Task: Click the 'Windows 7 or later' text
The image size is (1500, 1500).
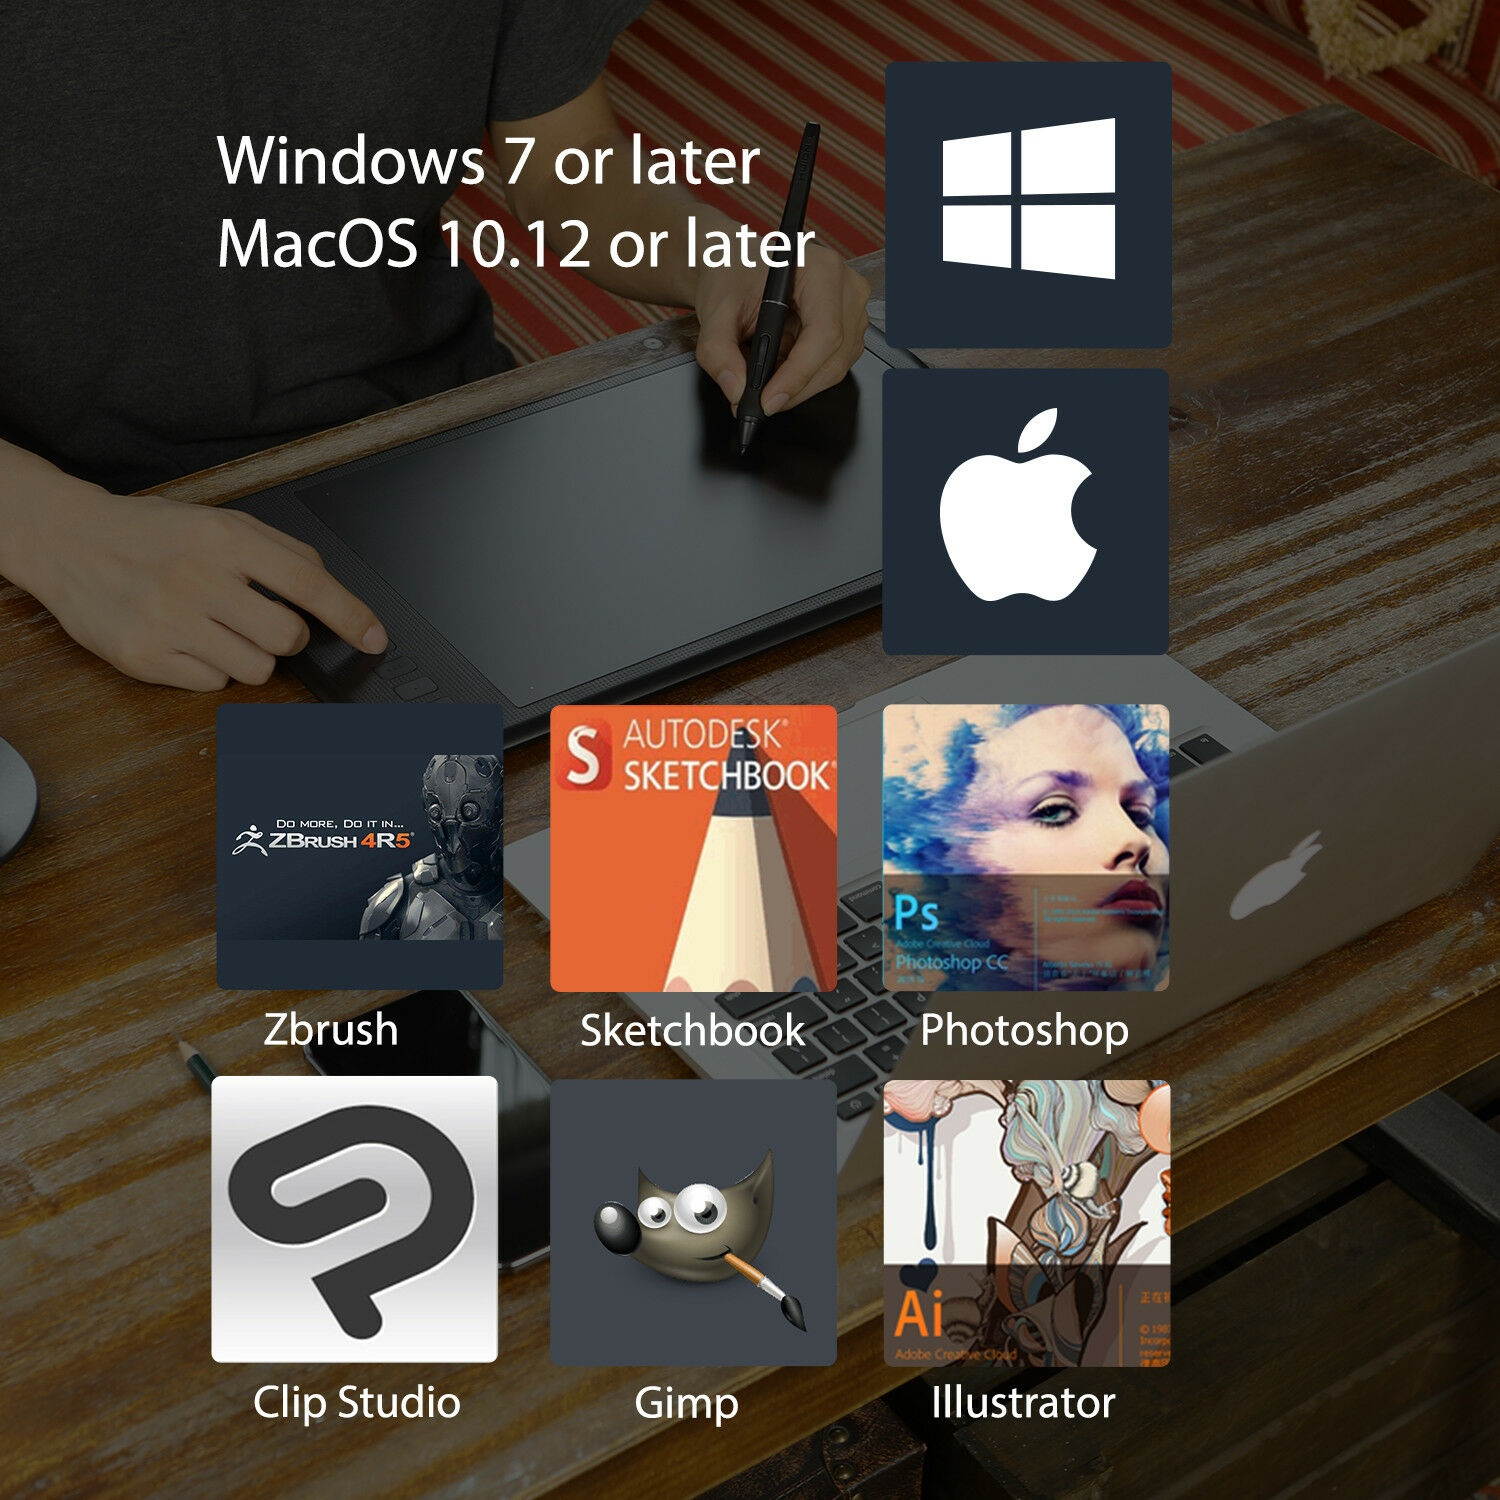Action: click(x=488, y=160)
